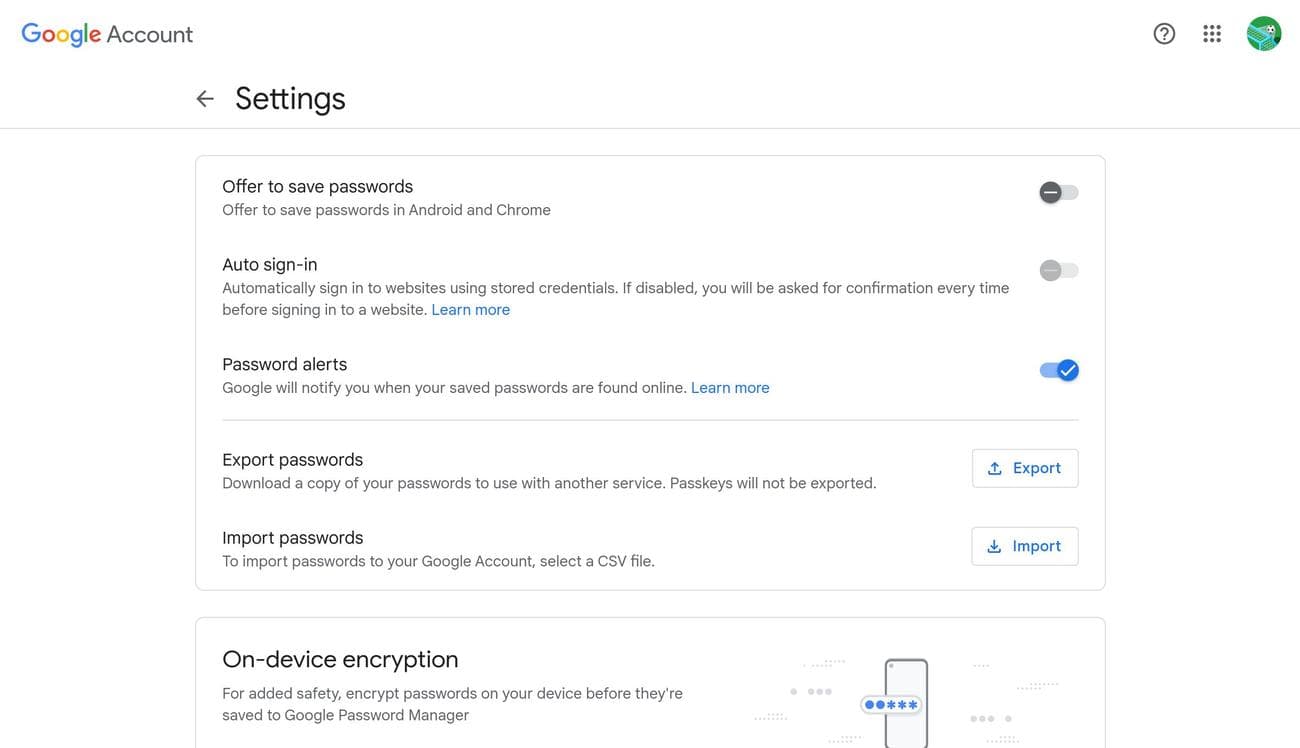1300x748 pixels.
Task: Open the Account menu item
Action: 148,31
